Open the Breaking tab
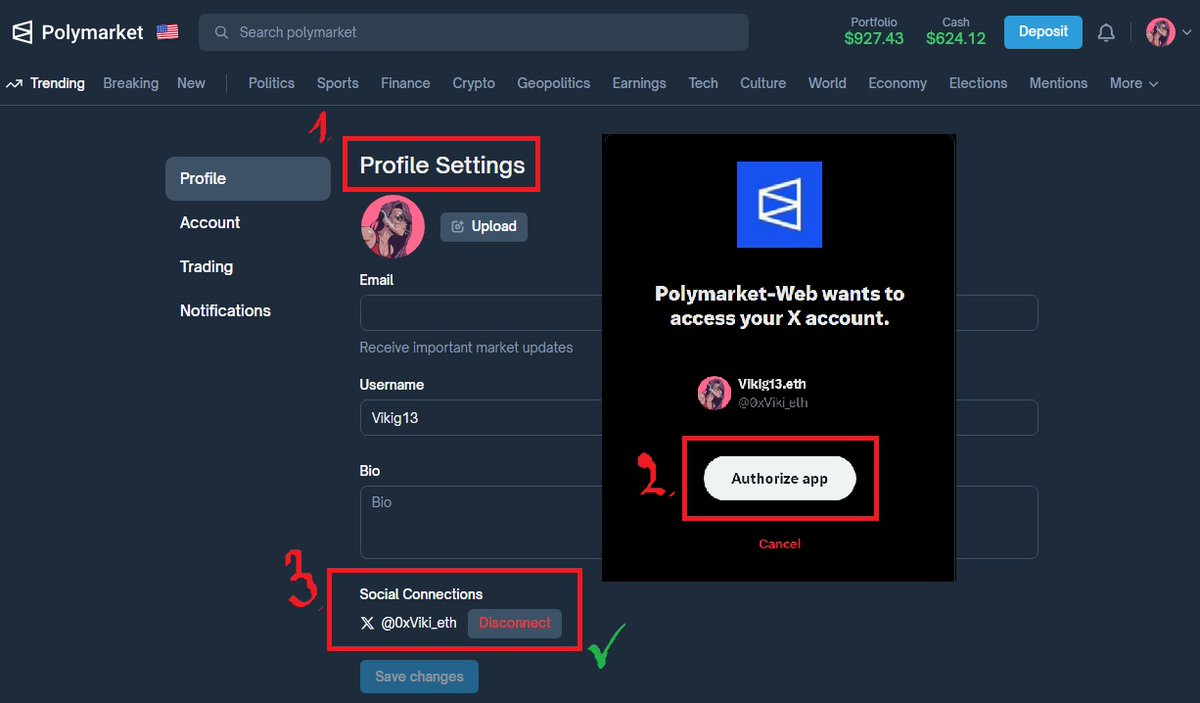The image size is (1200, 703). click(x=131, y=83)
